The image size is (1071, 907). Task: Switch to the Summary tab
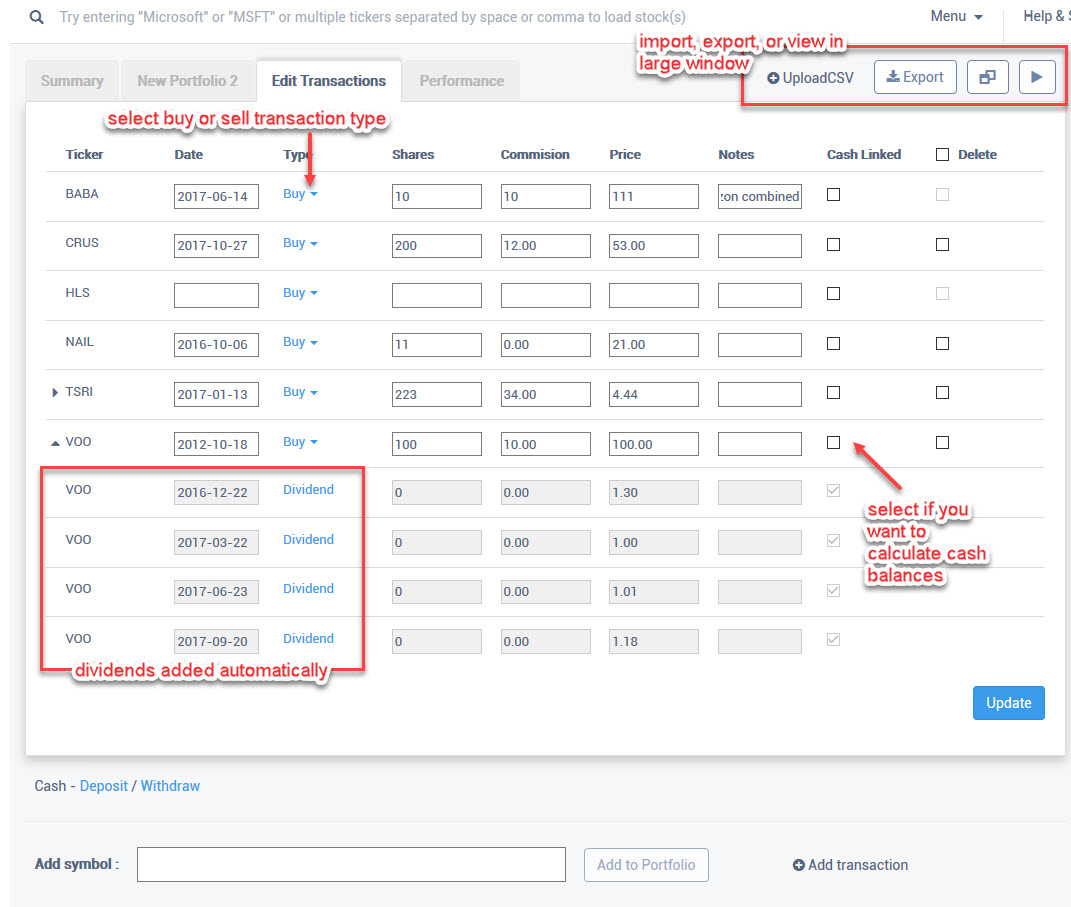tap(72, 81)
